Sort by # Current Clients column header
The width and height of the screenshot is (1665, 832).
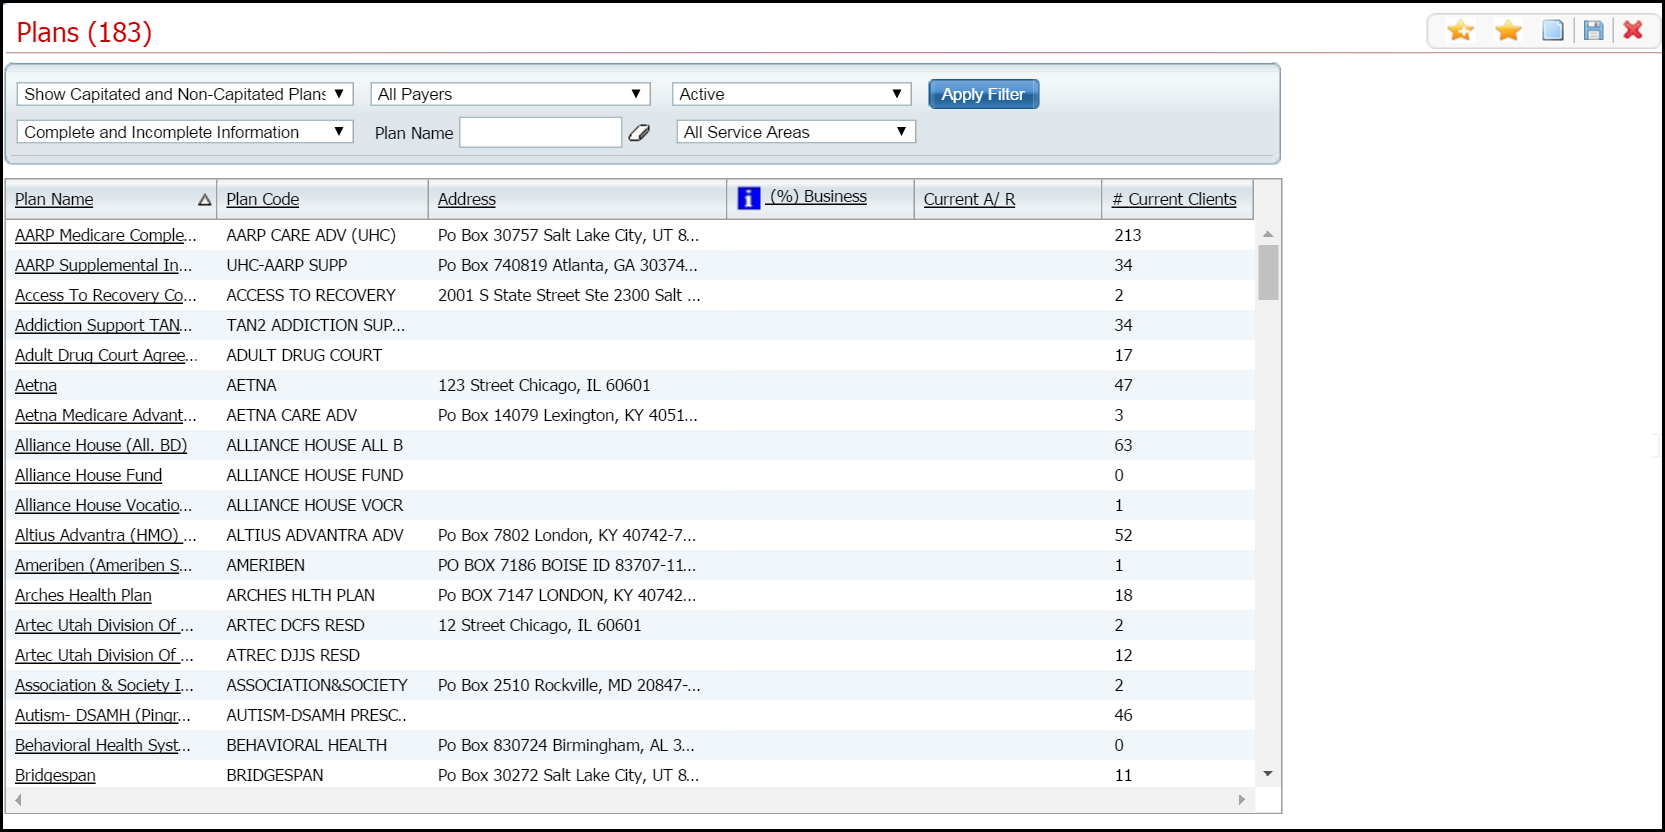tap(1174, 200)
